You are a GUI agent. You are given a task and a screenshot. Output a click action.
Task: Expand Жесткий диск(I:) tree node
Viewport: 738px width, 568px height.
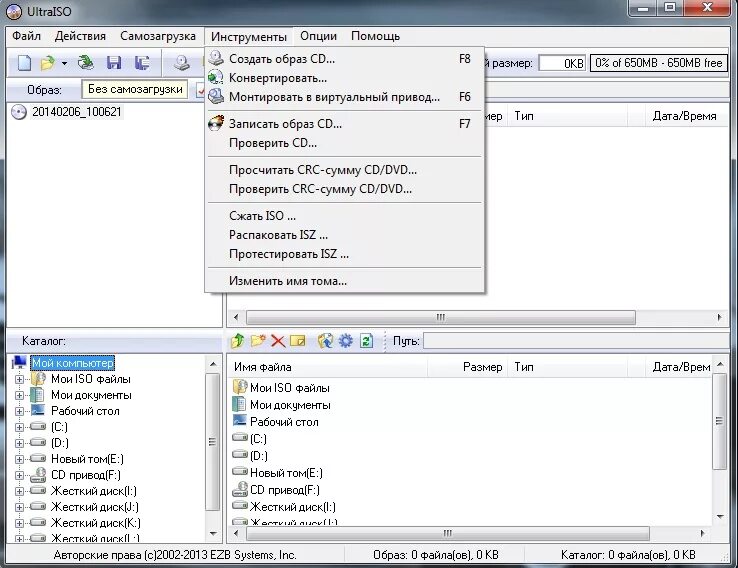coord(19,491)
